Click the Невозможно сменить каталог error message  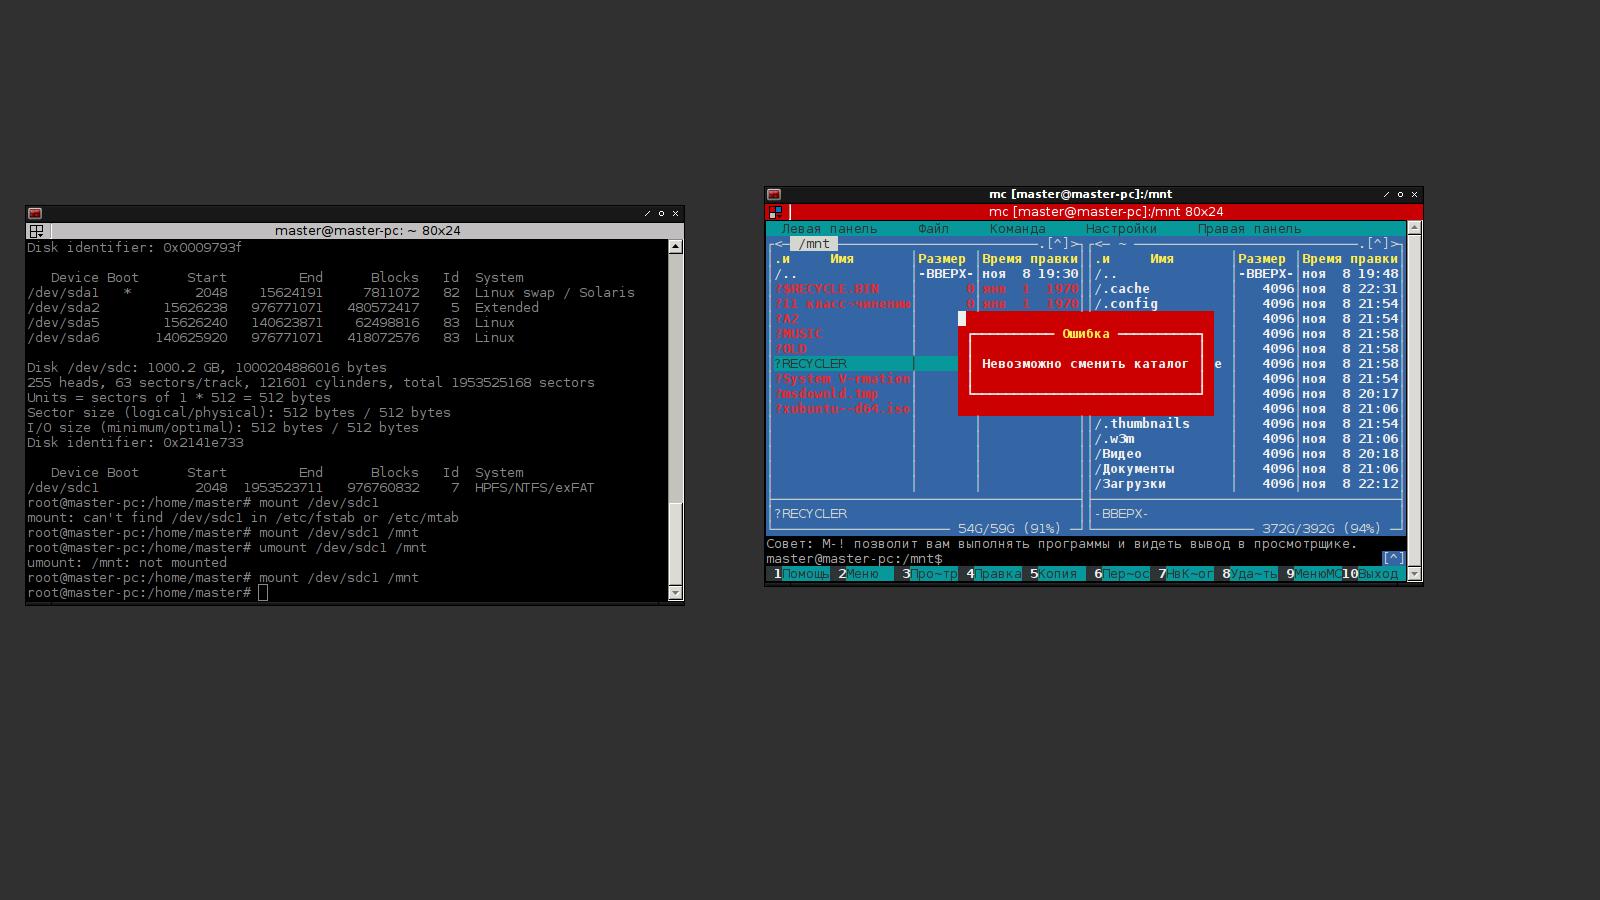(1085, 364)
